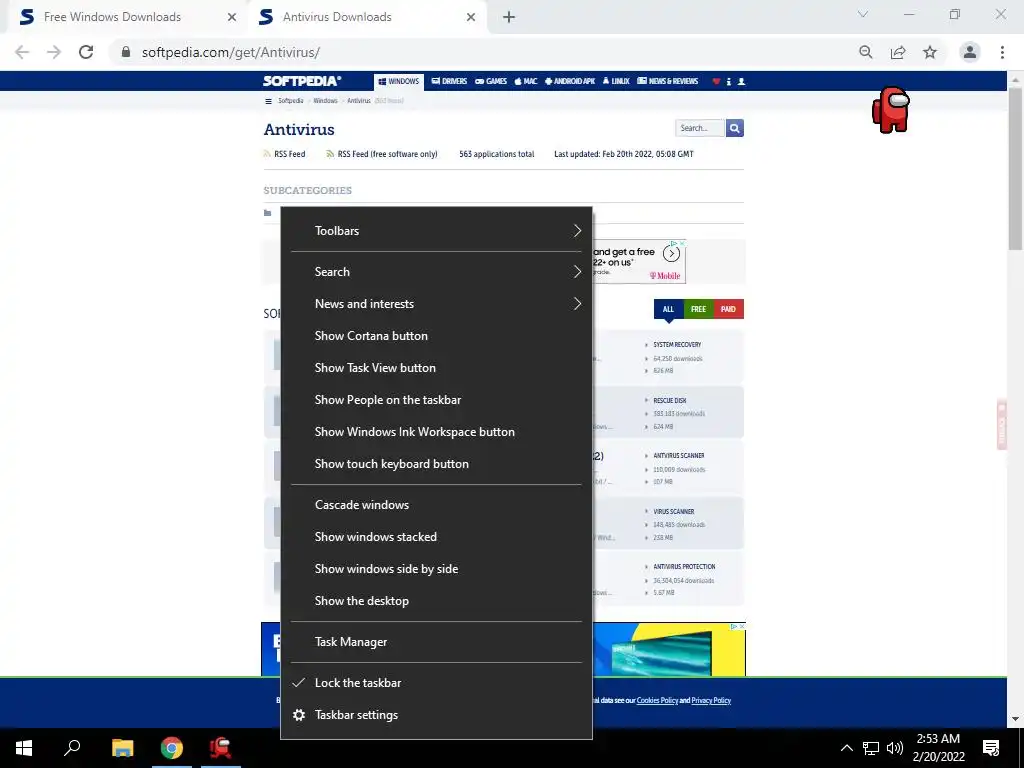Click the red heart icon in Softpedia header
The height and width of the screenshot is (768, 1024).
click(716, 82)
